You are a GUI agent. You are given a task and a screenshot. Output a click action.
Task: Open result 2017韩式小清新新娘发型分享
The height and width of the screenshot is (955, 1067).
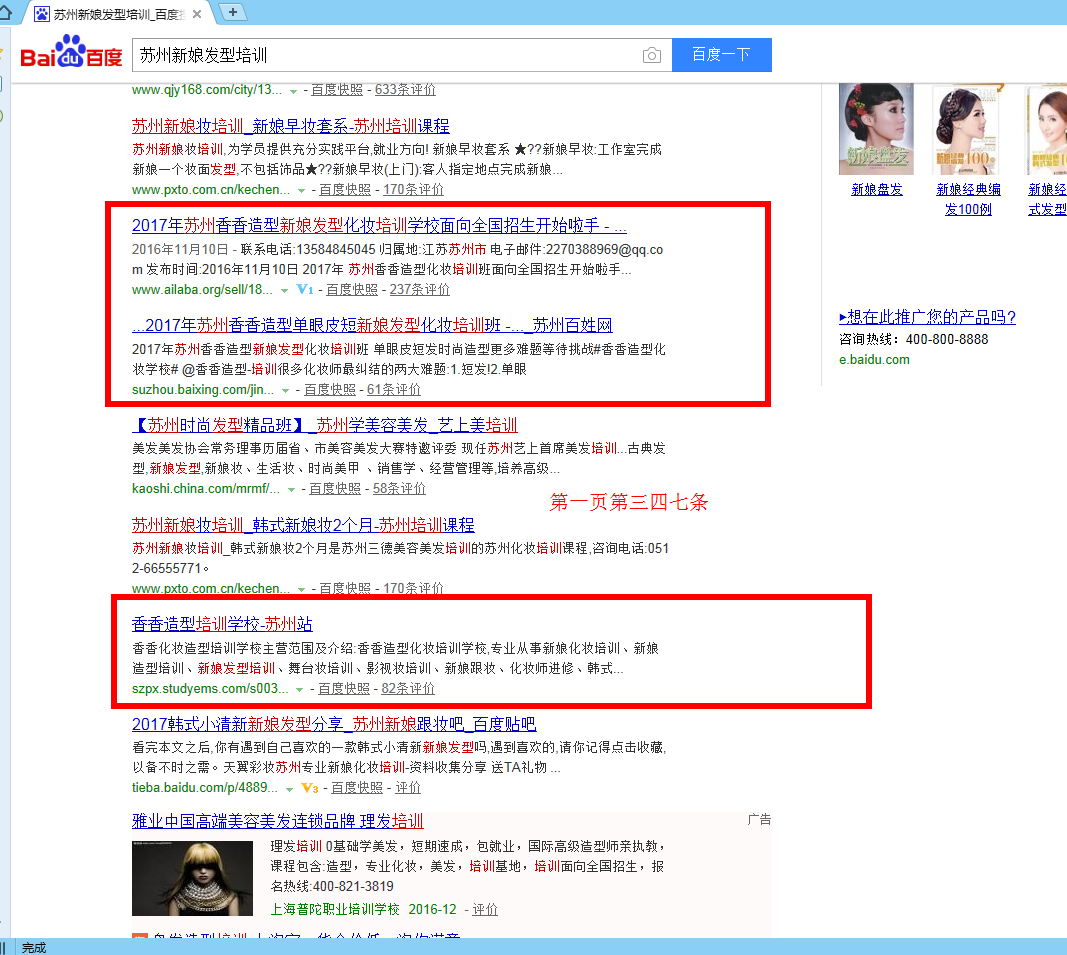point(334,724)
